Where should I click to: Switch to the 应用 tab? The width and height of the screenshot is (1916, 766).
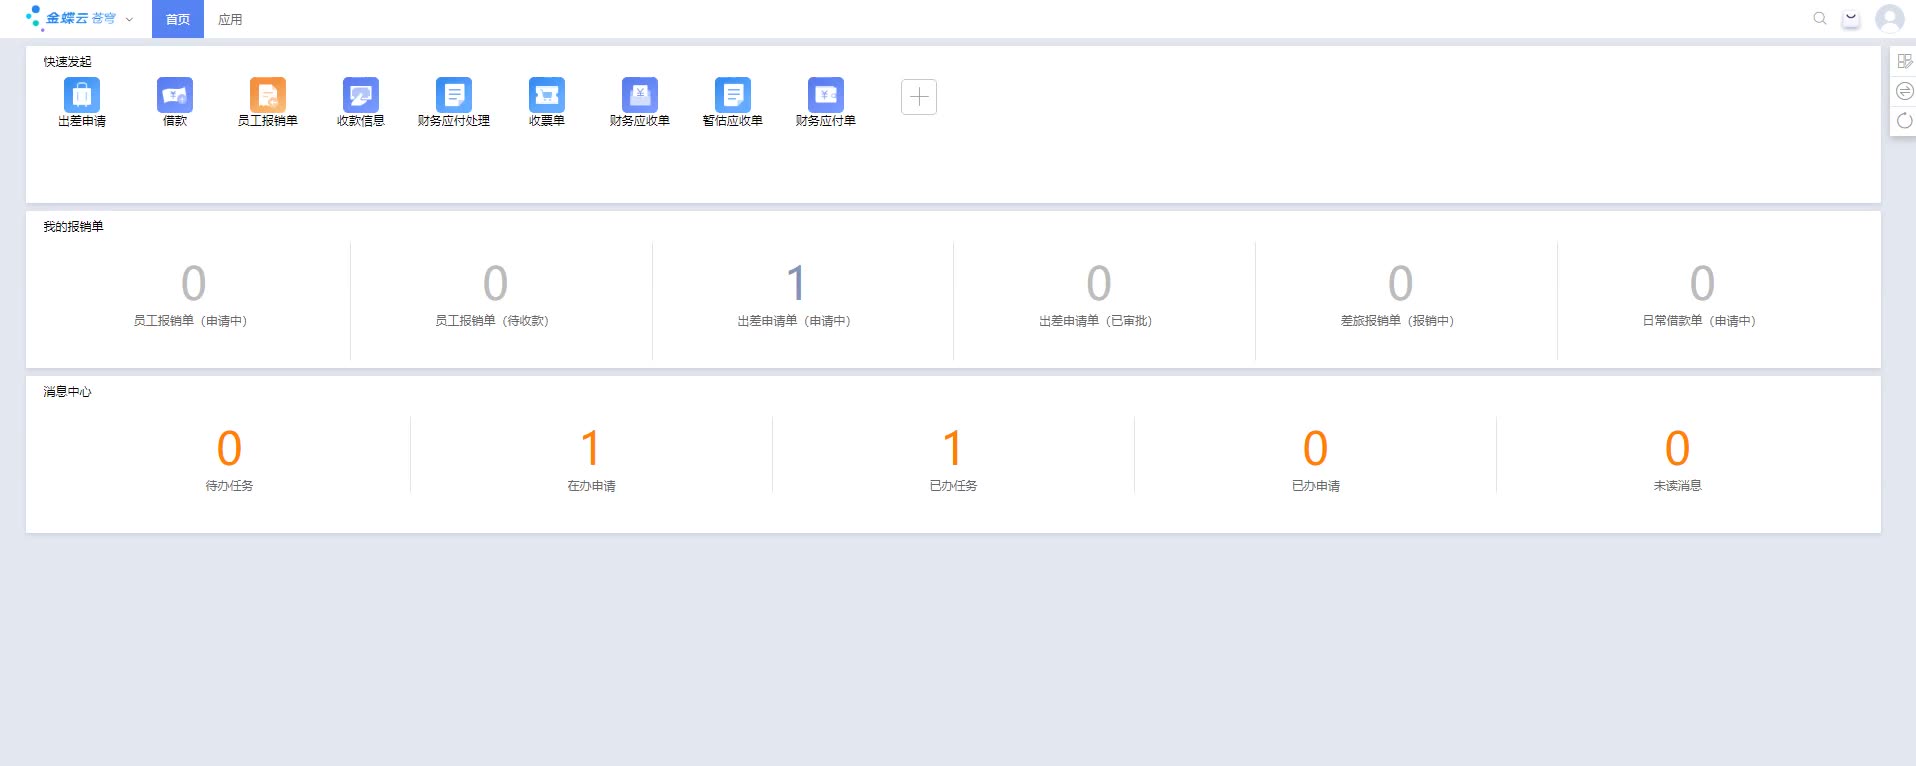[x=230, y=19]
